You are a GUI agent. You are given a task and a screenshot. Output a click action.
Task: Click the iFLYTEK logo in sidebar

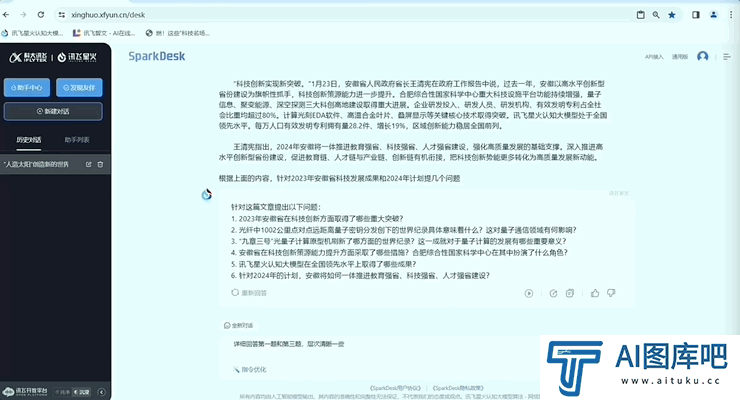28,57
